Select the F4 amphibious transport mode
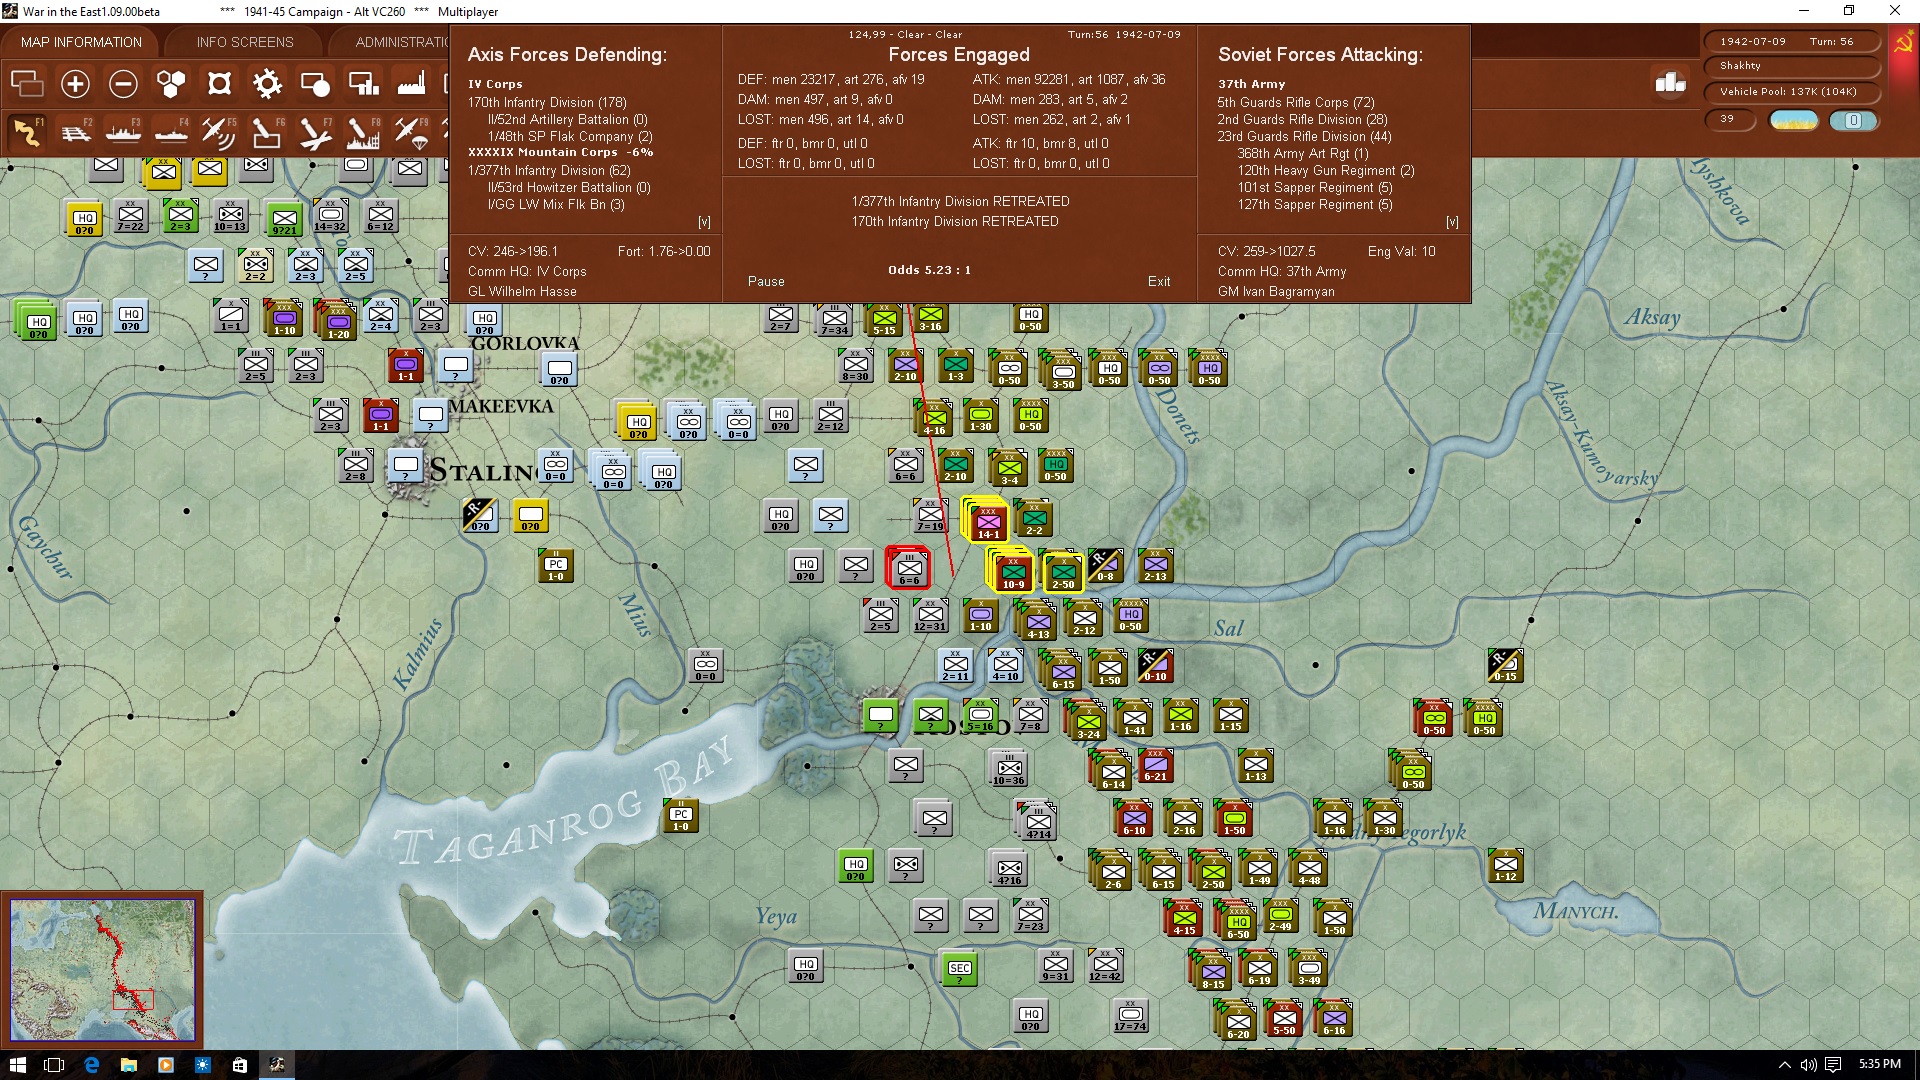1920x1080 pixels. pyautogui.click(x=171, y=132)
